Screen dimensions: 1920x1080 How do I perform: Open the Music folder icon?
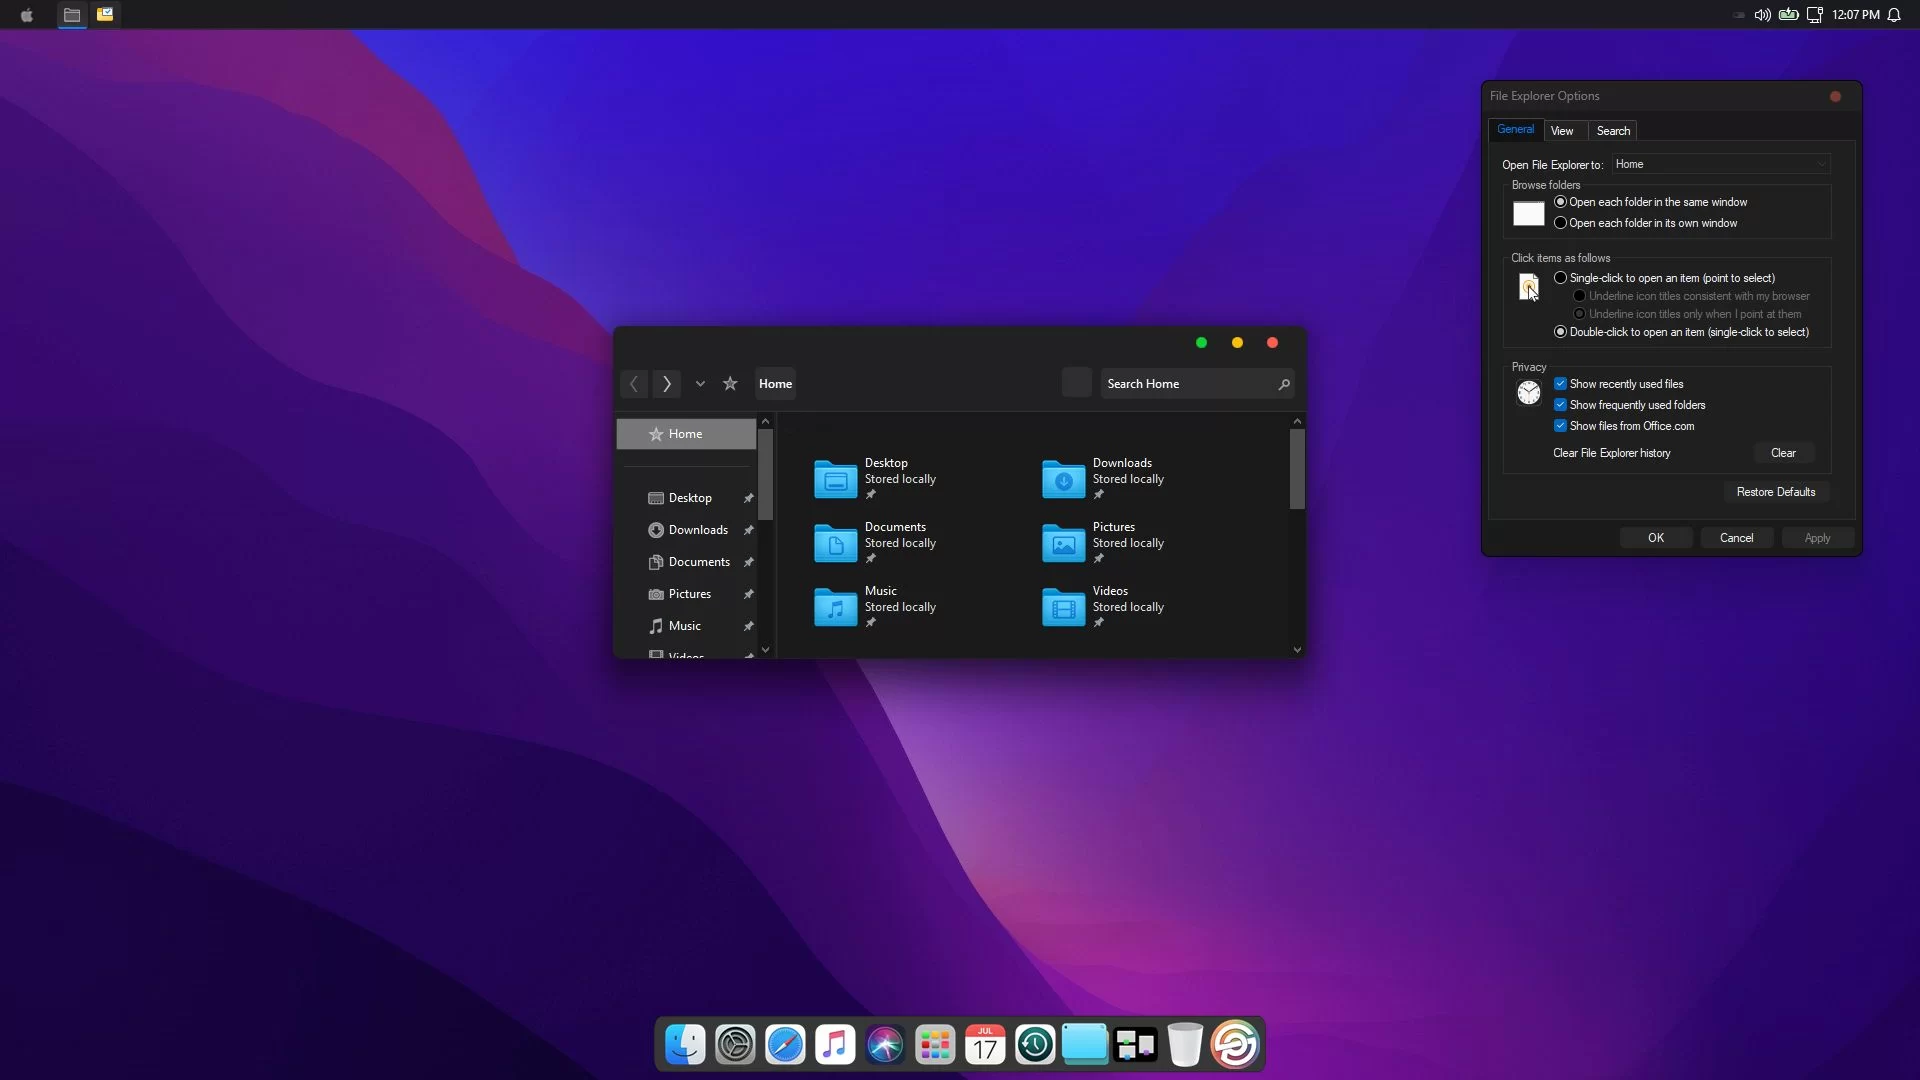click(x=835, y=607)
